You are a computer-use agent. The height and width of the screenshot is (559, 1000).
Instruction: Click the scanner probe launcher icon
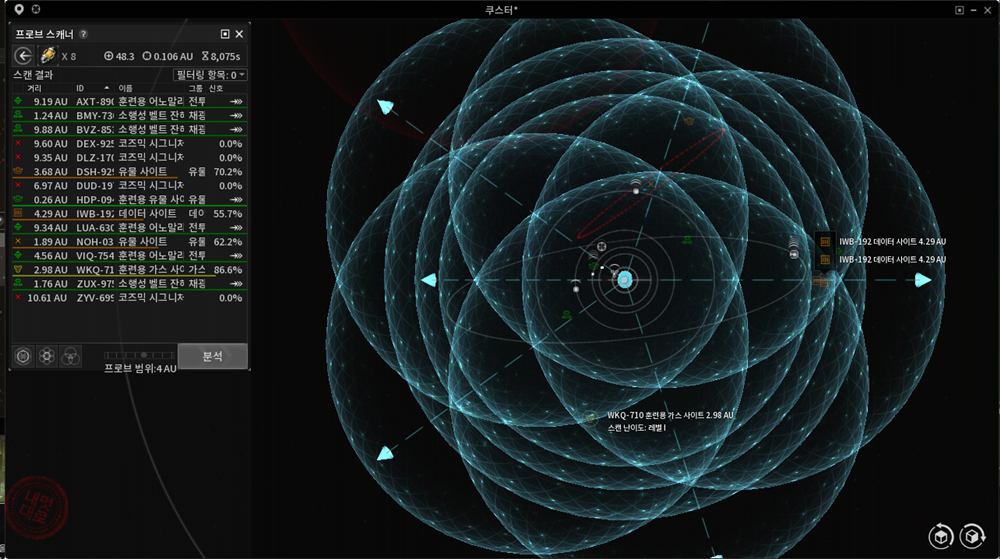[x=48, y=56]
